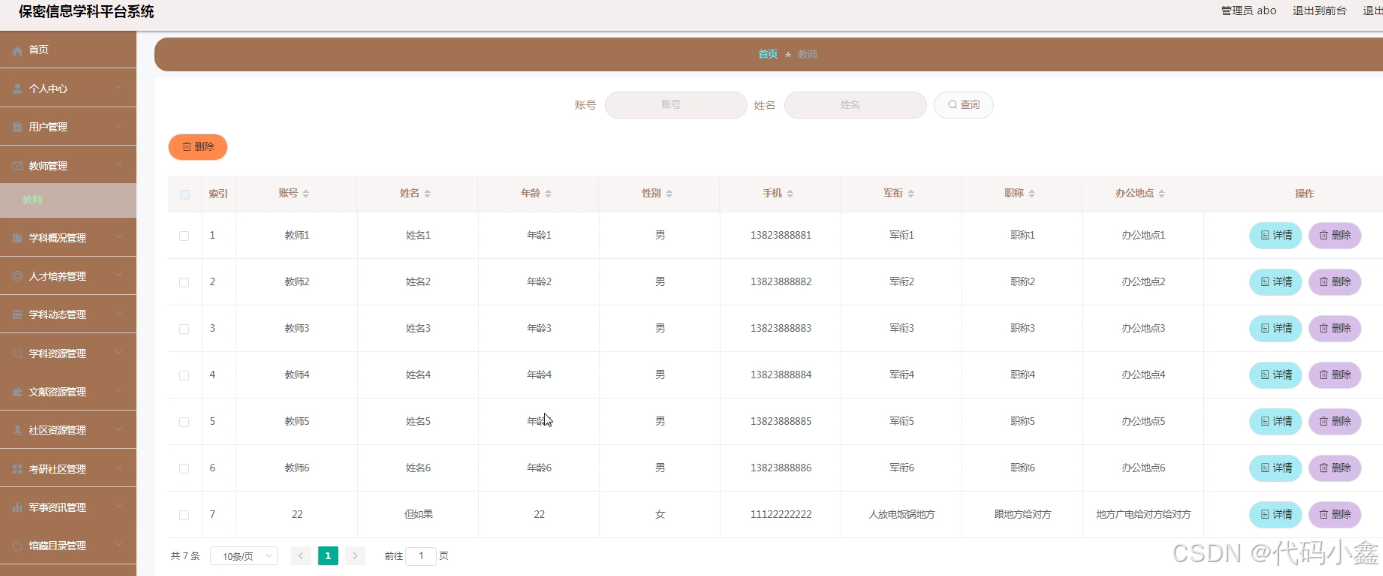
Task: Open 详情 for row 教师3
Action: click(1275, 328)
